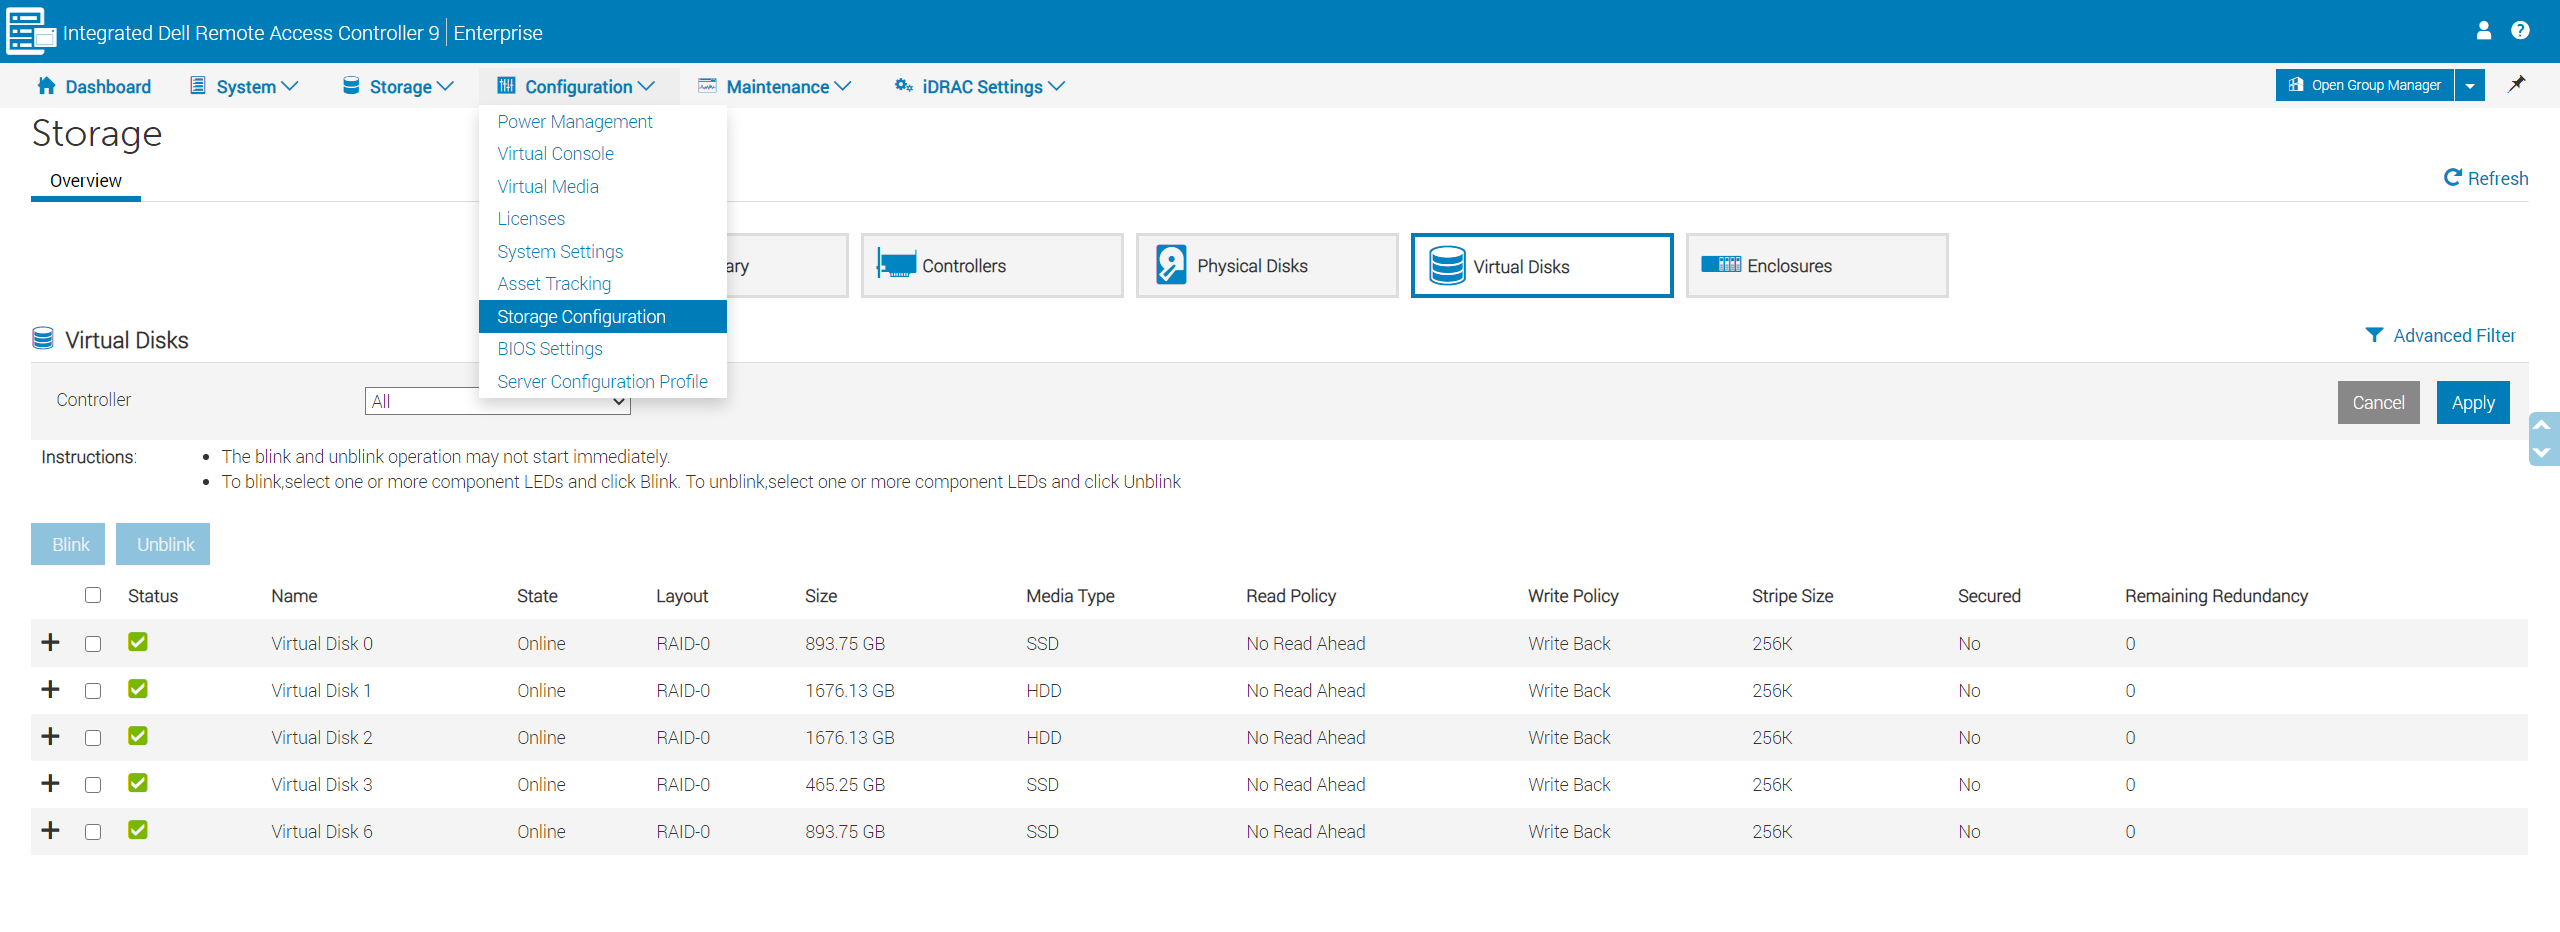Check the checkbox for Virtual Disk 2

click(x=93, y=738)
